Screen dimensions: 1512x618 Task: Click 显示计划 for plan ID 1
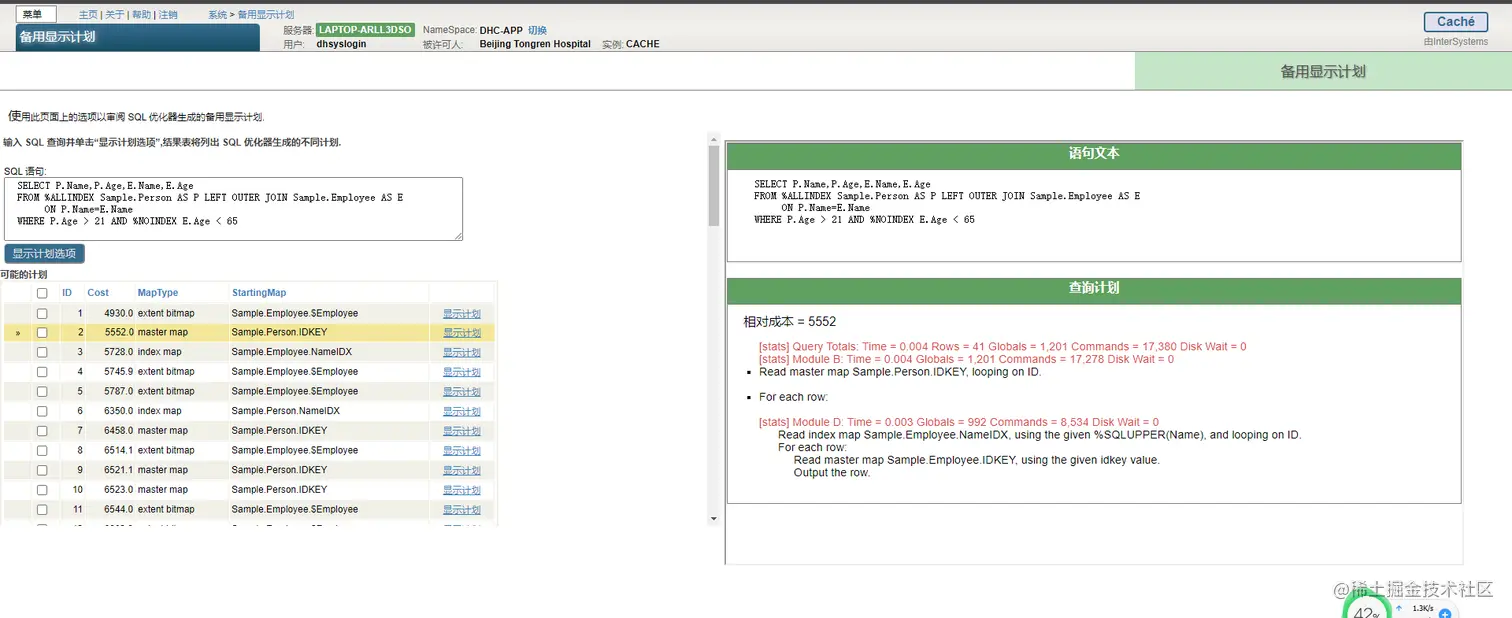[x=462, y=313]
